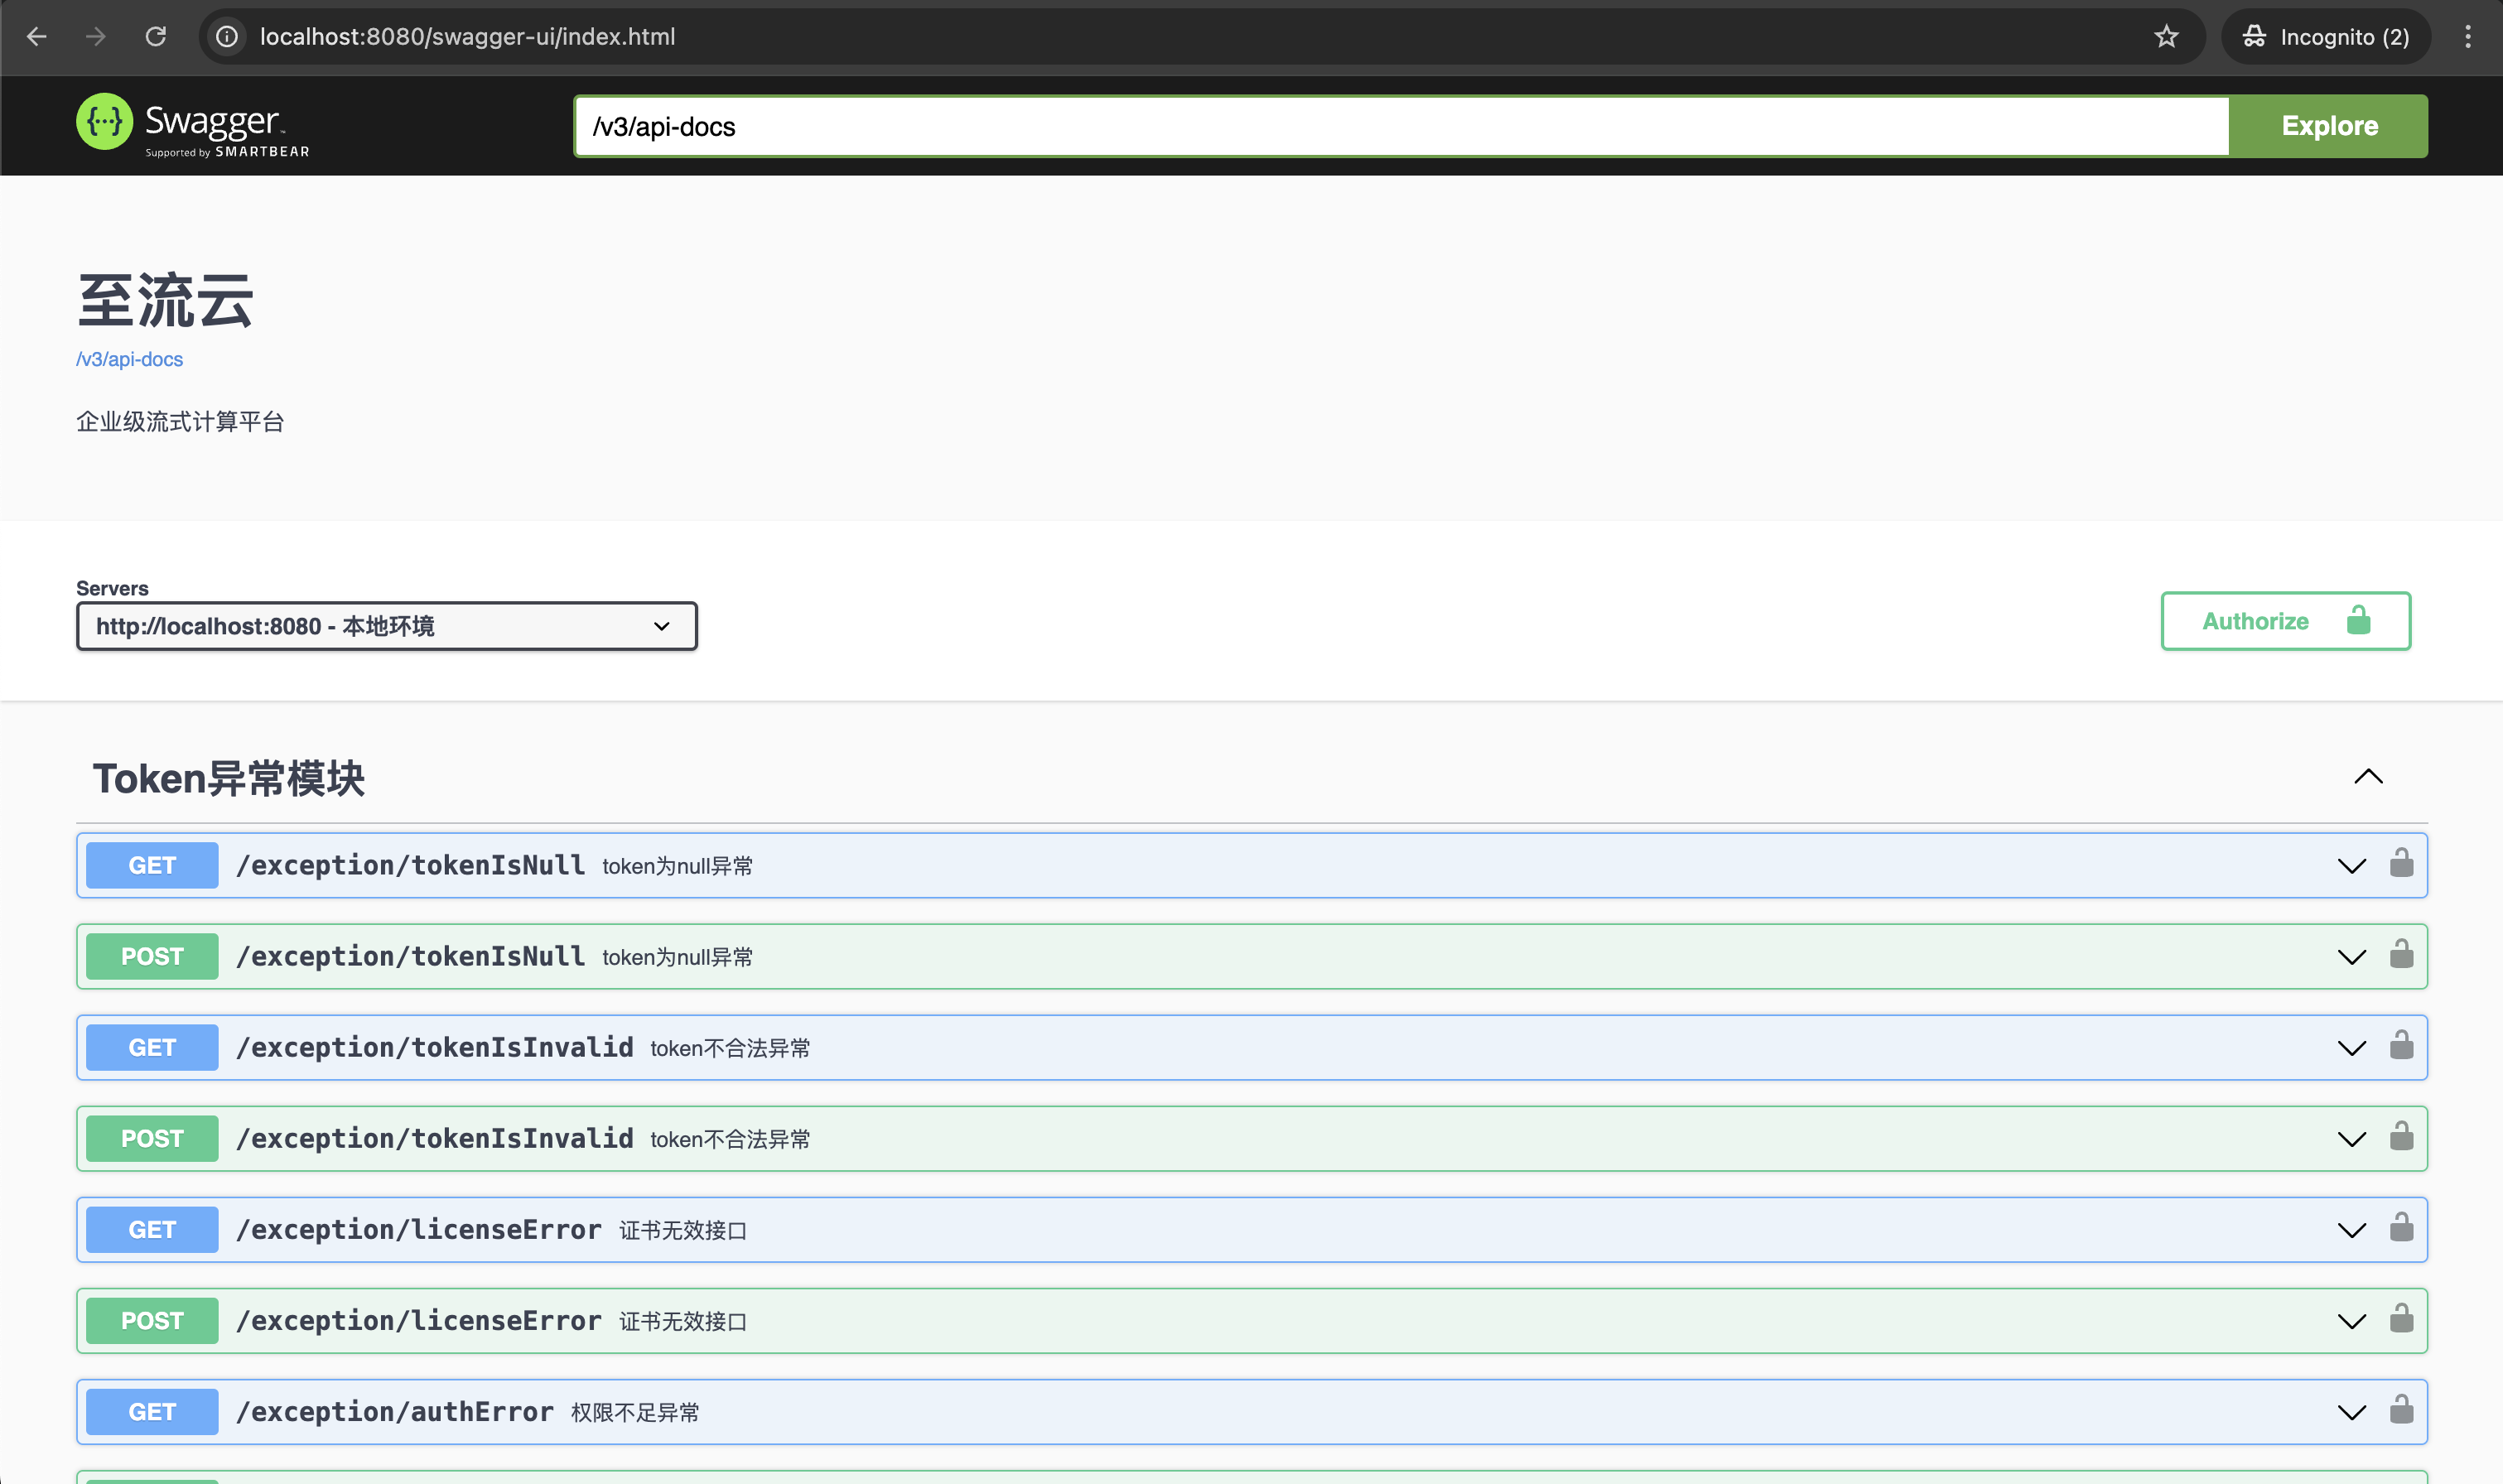The image size is (2503, 1484).
Task: Open the Incognito profile indicator
Action: point(2326,37)
